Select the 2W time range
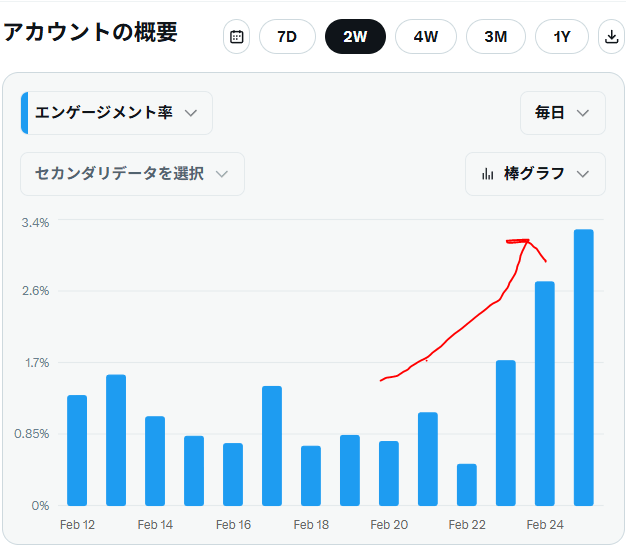The width and height of the screenshot is (626, 556). pyautogui.click(x=355, y=37)
